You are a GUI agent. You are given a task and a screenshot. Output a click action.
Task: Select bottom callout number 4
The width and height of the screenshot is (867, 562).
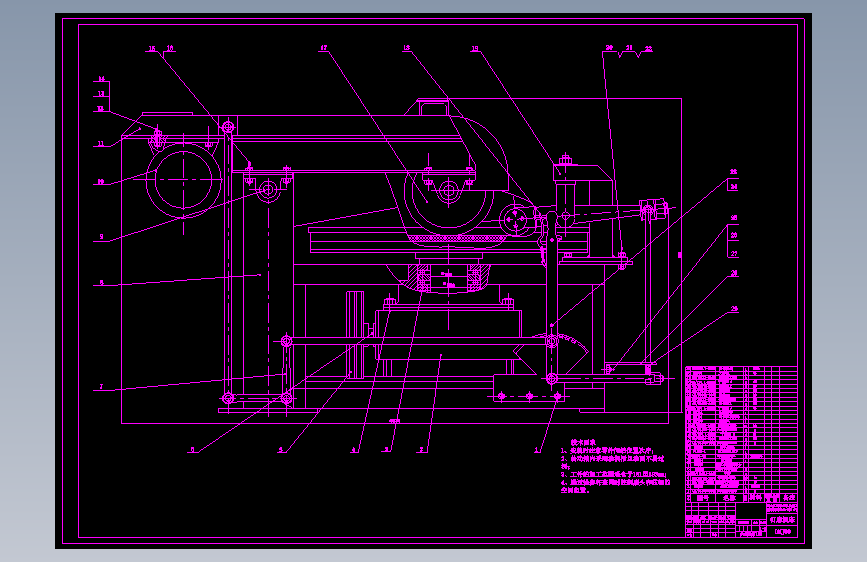point(354,450)
